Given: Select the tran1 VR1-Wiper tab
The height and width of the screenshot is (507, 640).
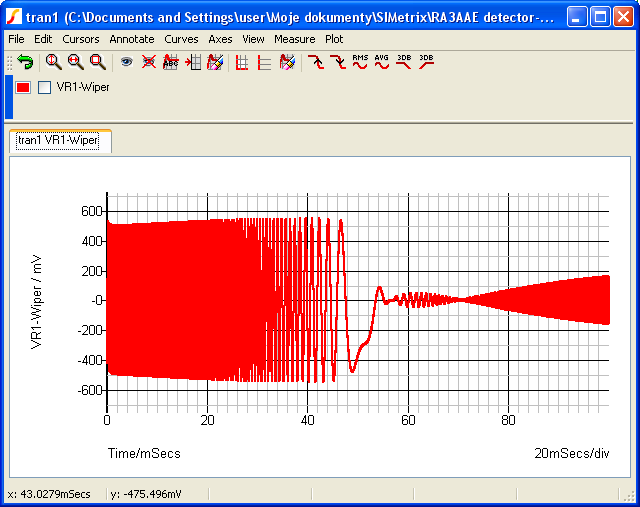Looking at the screenshot, I should click(x=58, y=141).
